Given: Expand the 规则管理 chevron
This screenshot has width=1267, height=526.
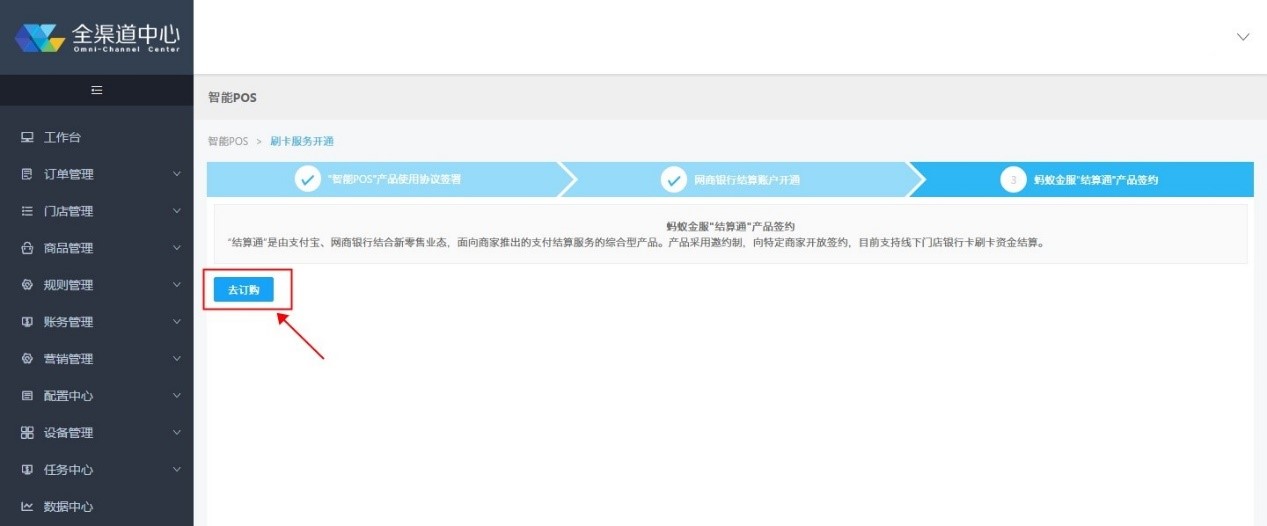Looking at the screenshot, I should 177,285.
